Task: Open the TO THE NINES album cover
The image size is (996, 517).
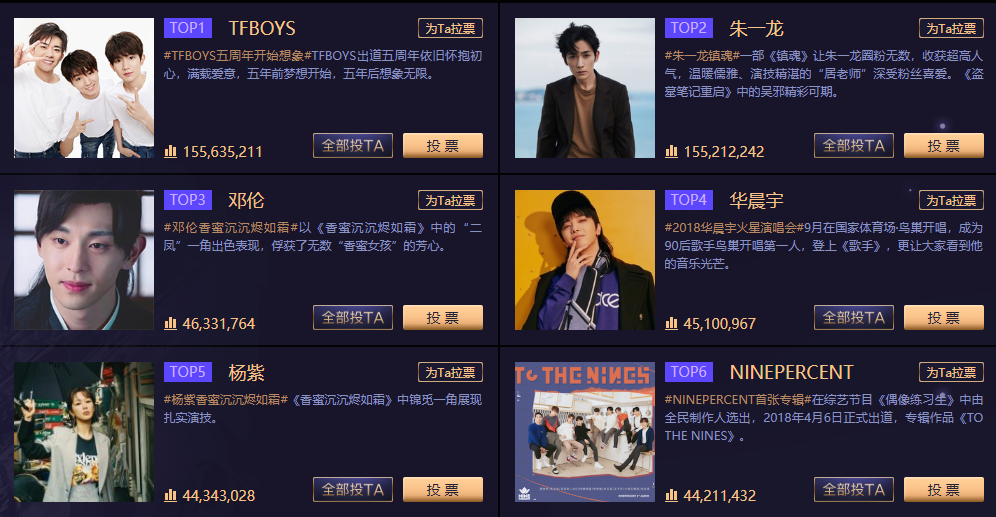Action: tap(585, 432)
